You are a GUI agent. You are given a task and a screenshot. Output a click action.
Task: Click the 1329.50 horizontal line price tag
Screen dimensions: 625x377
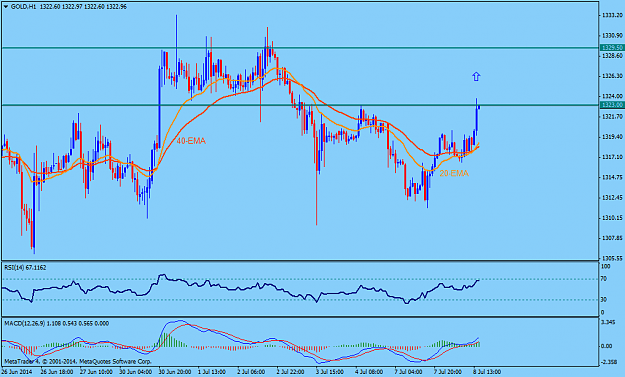[x=612, y=48]
